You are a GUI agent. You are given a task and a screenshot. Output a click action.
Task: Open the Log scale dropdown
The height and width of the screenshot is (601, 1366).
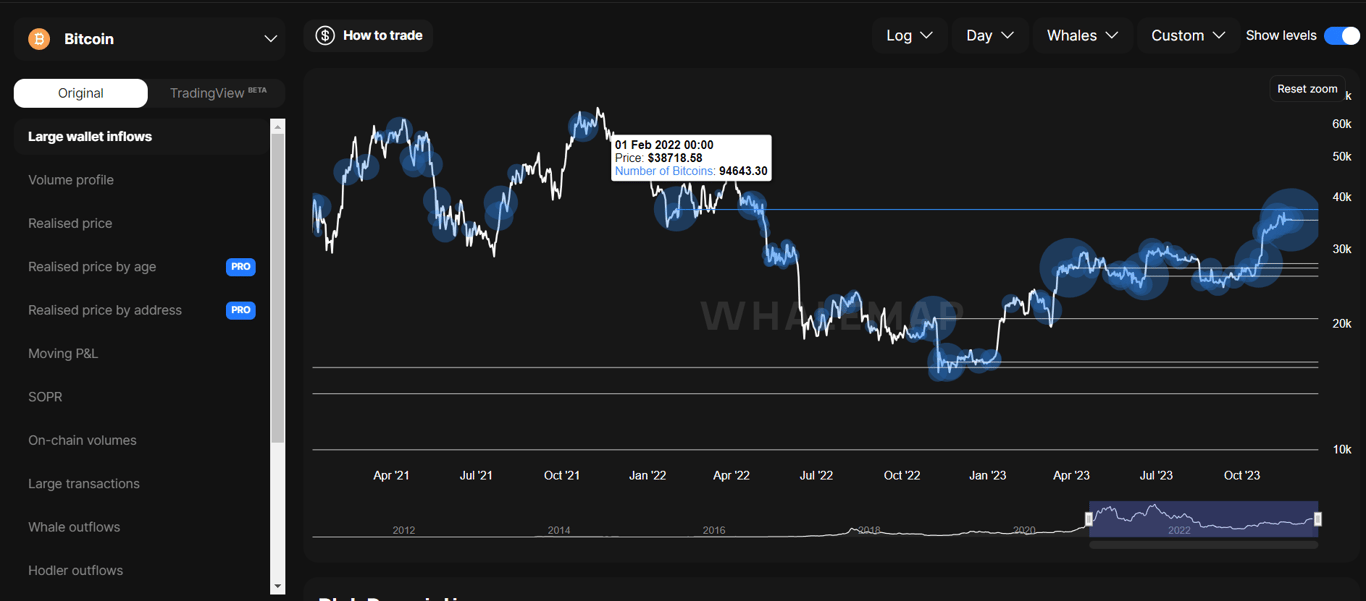pyautogui.click(x=909, y=36)
